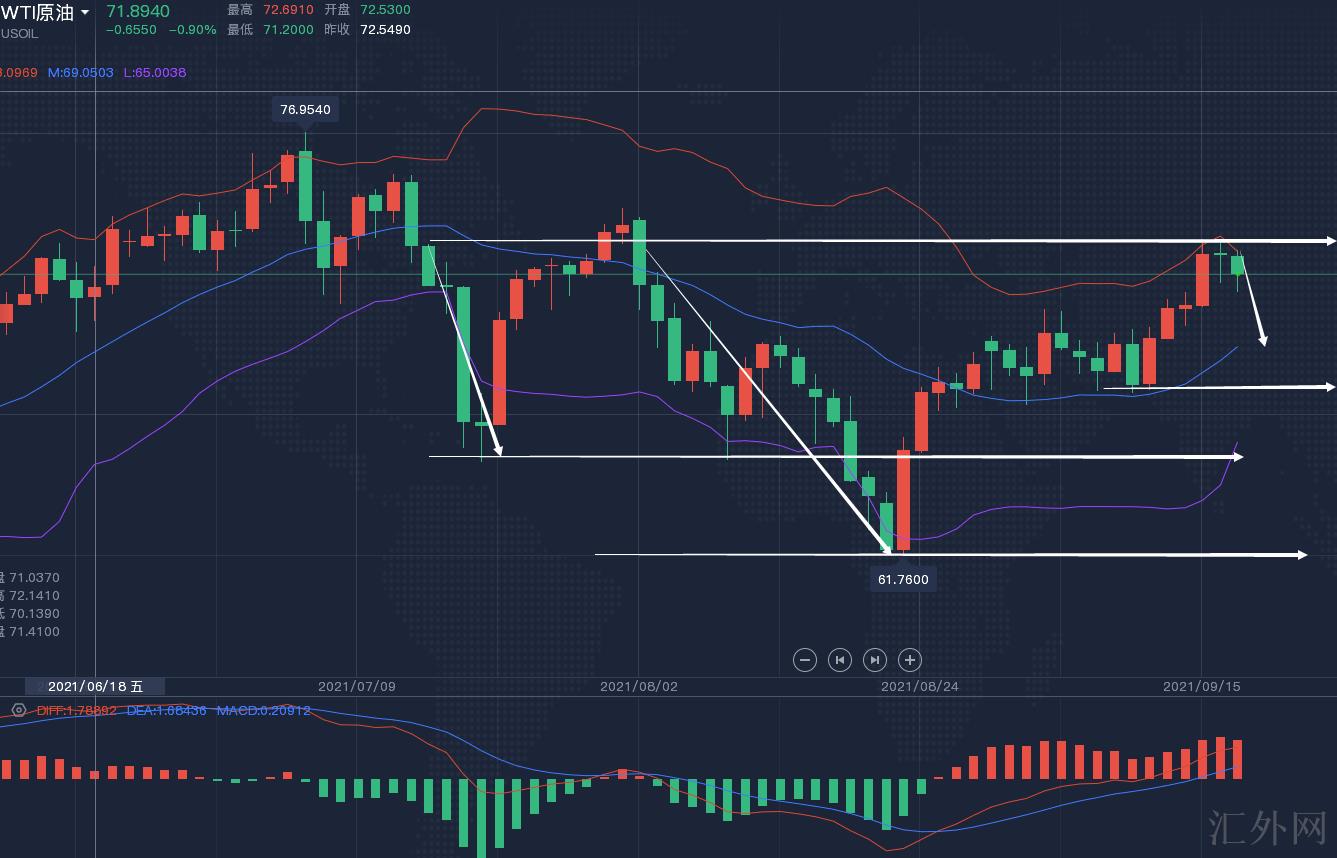Click the percent change −0.90%
Viewport: 1337px width, 858px height.
click(x=192, y=30)
